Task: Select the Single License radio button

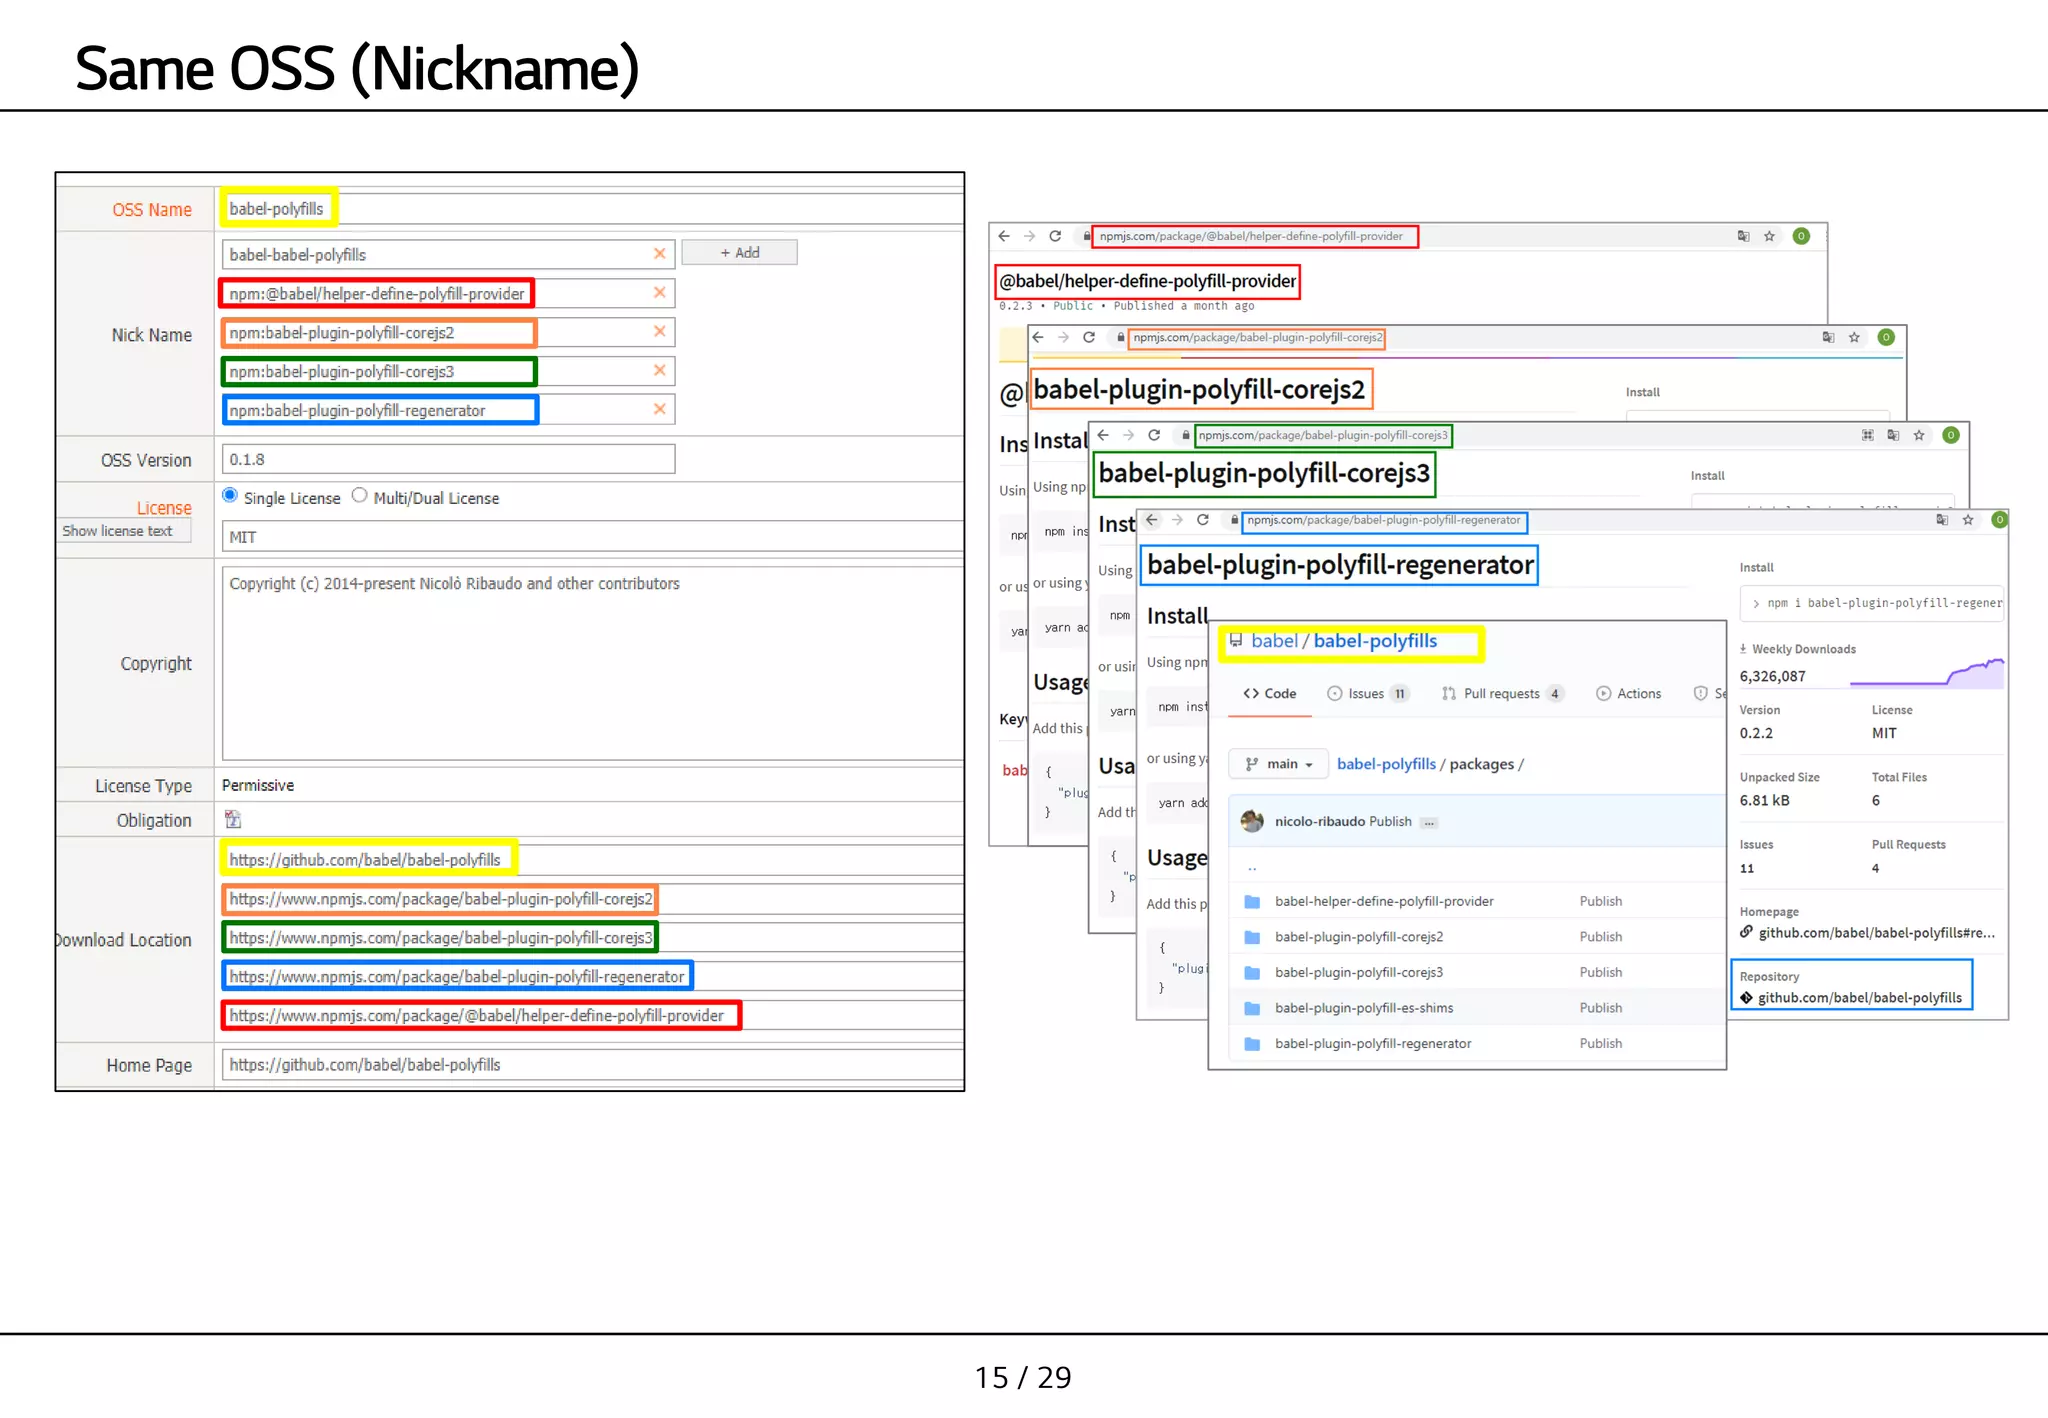Action: coord(230,496)
